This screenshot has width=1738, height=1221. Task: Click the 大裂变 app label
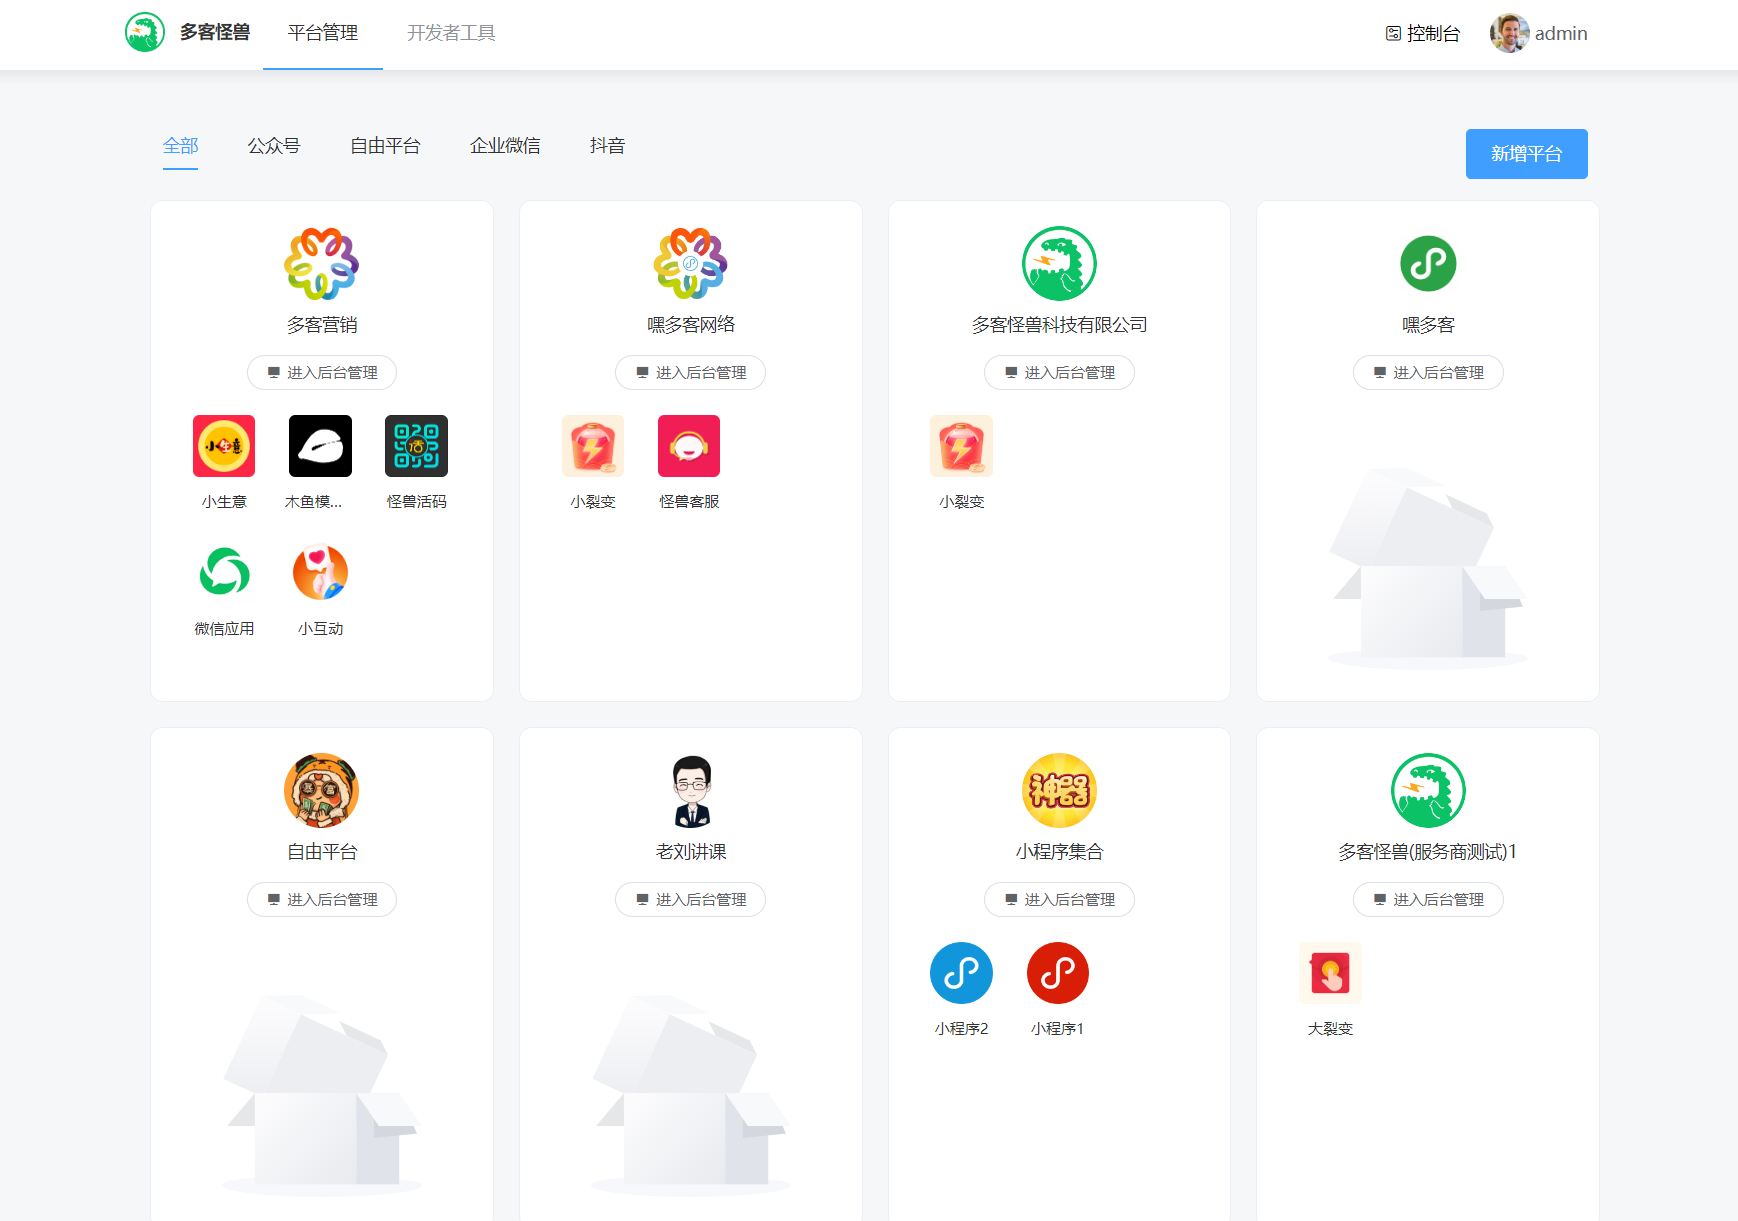[x=1330, y=1029]
